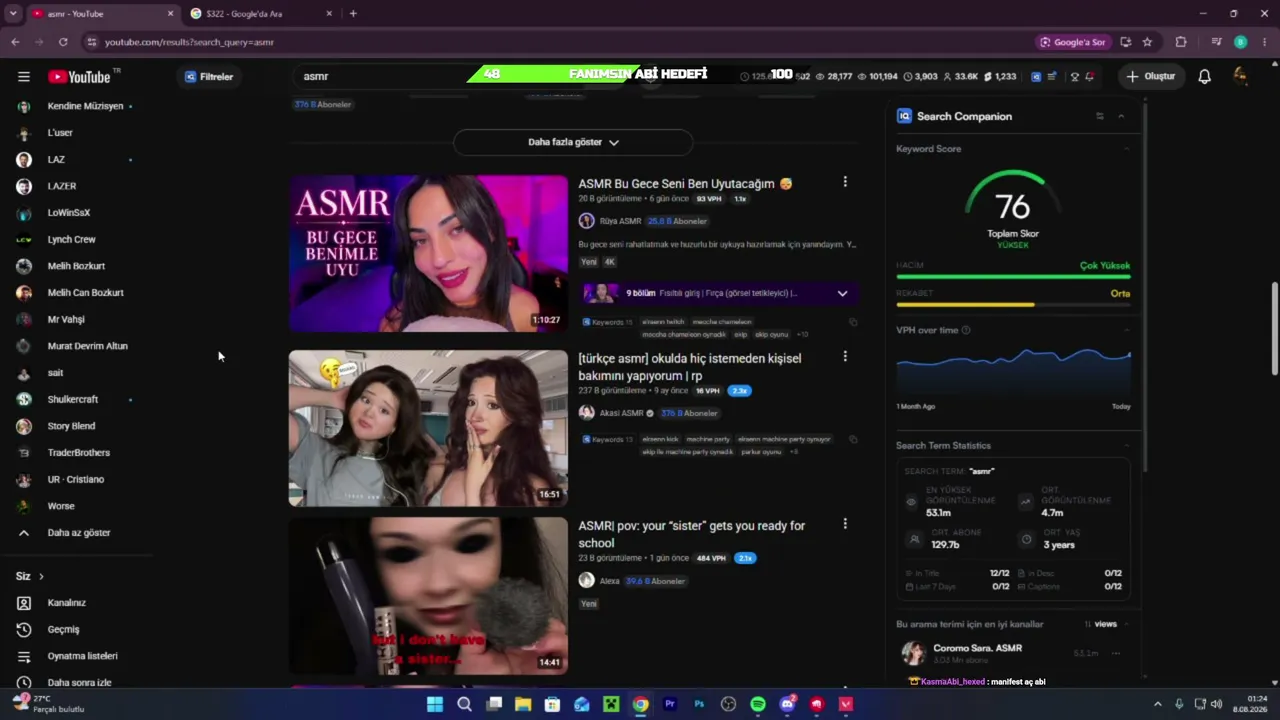Open 'Oynatma listeleri' in the sidebar
The height and width of the screenshot is (720, 1280).
click(82, 656)
